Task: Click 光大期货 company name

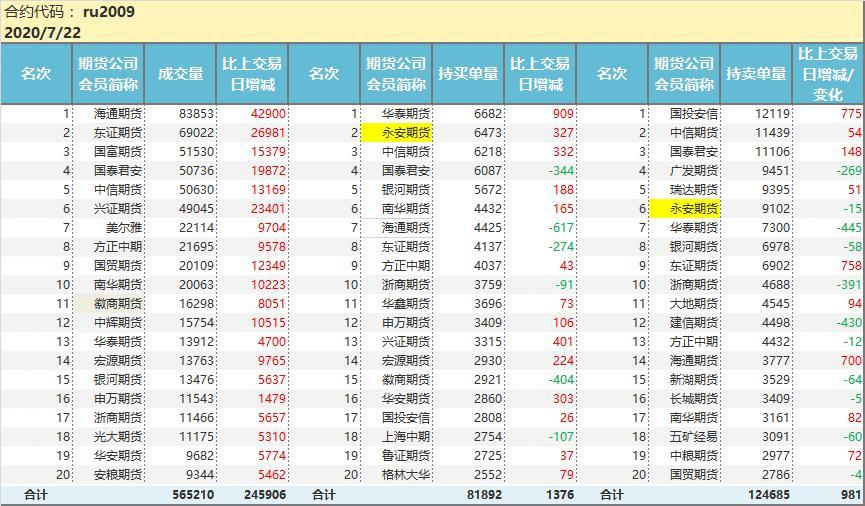Action: coord(118,436)
